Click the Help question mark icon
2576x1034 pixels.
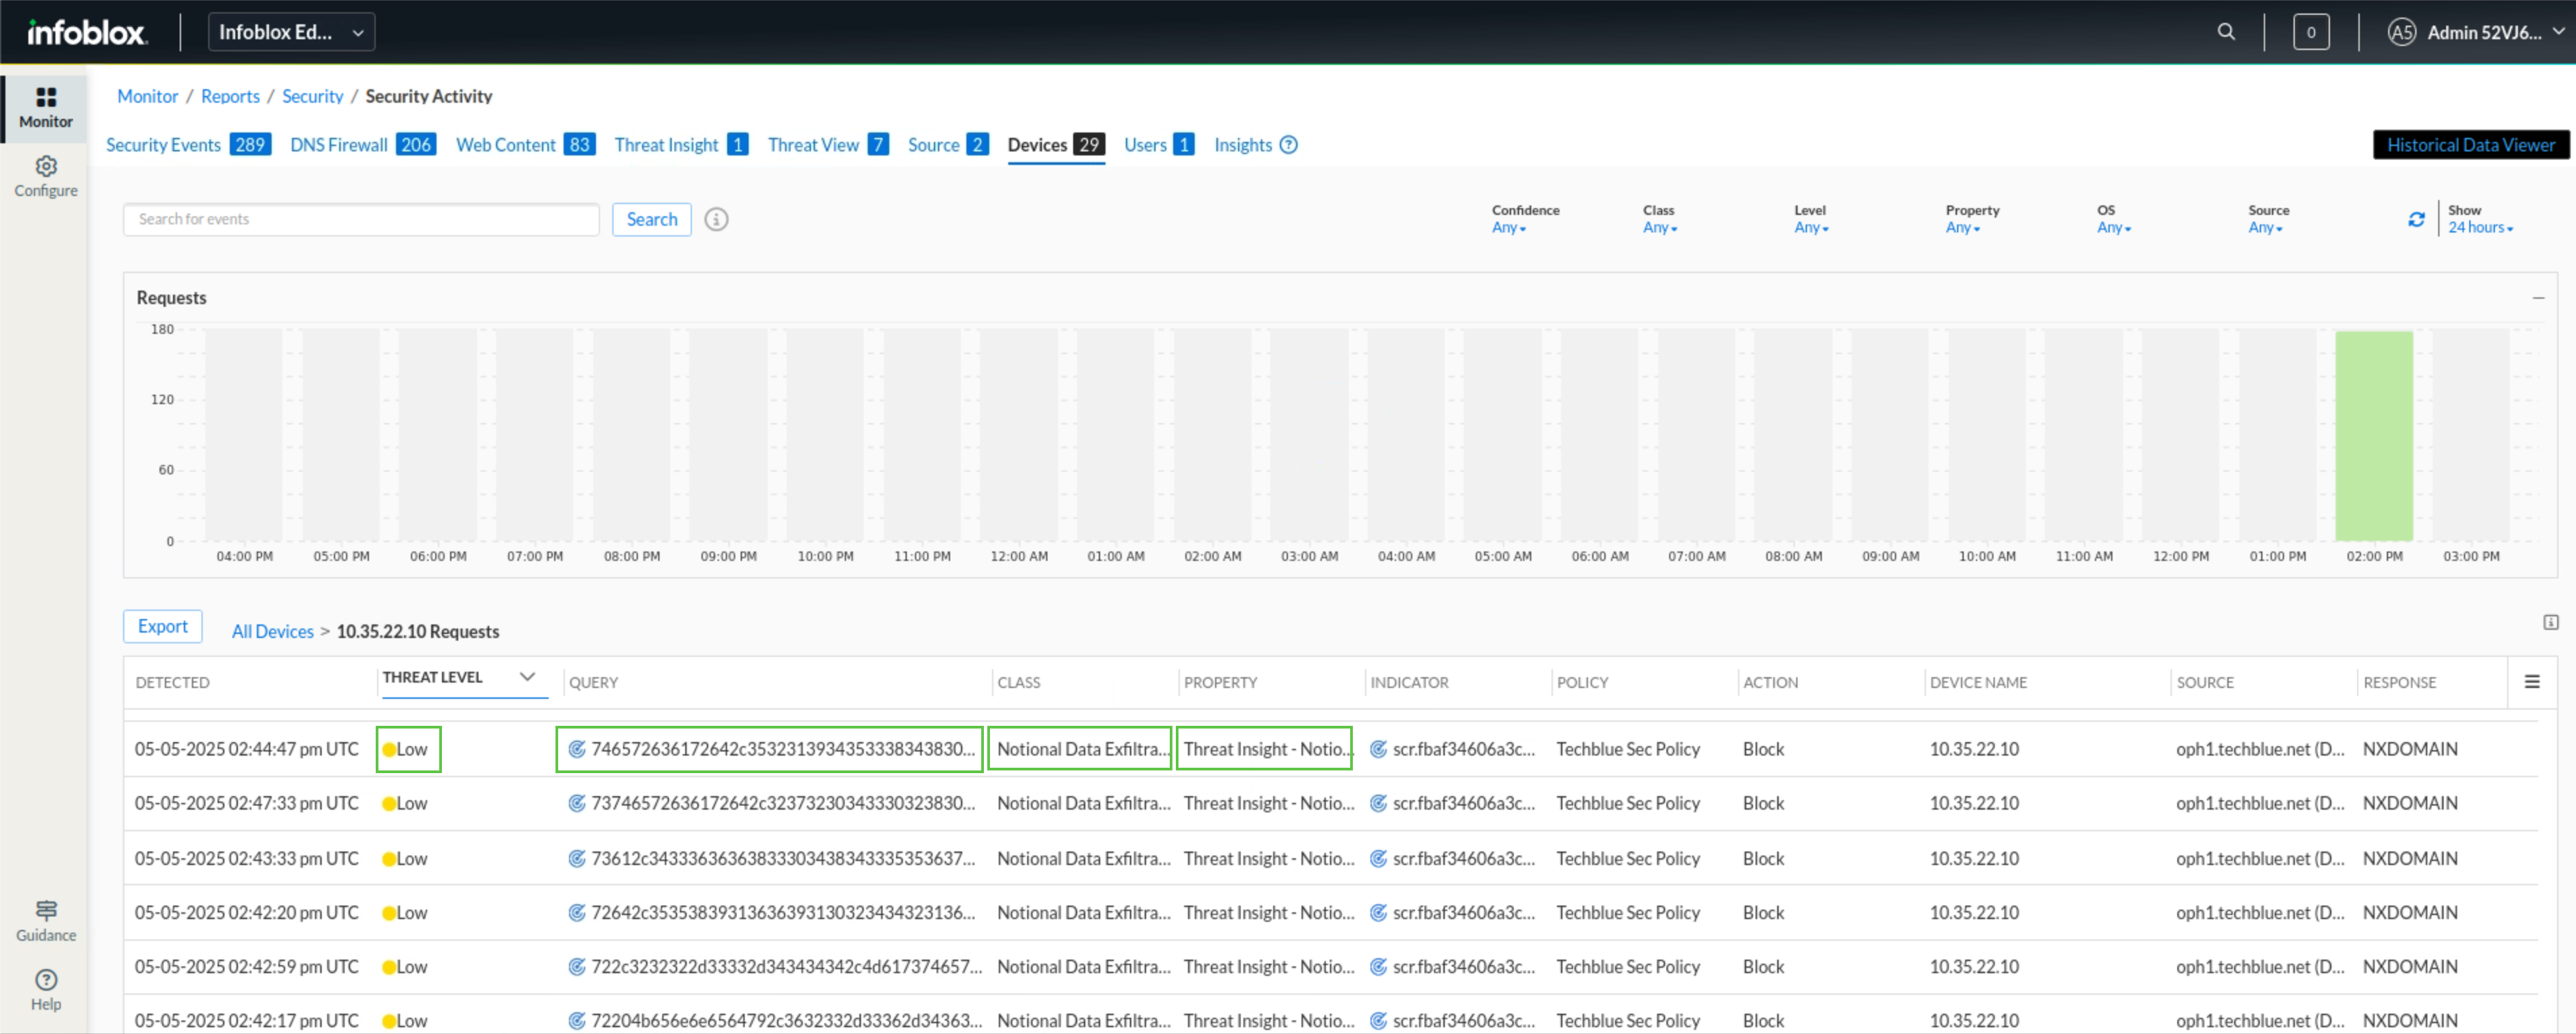[46, 979]
